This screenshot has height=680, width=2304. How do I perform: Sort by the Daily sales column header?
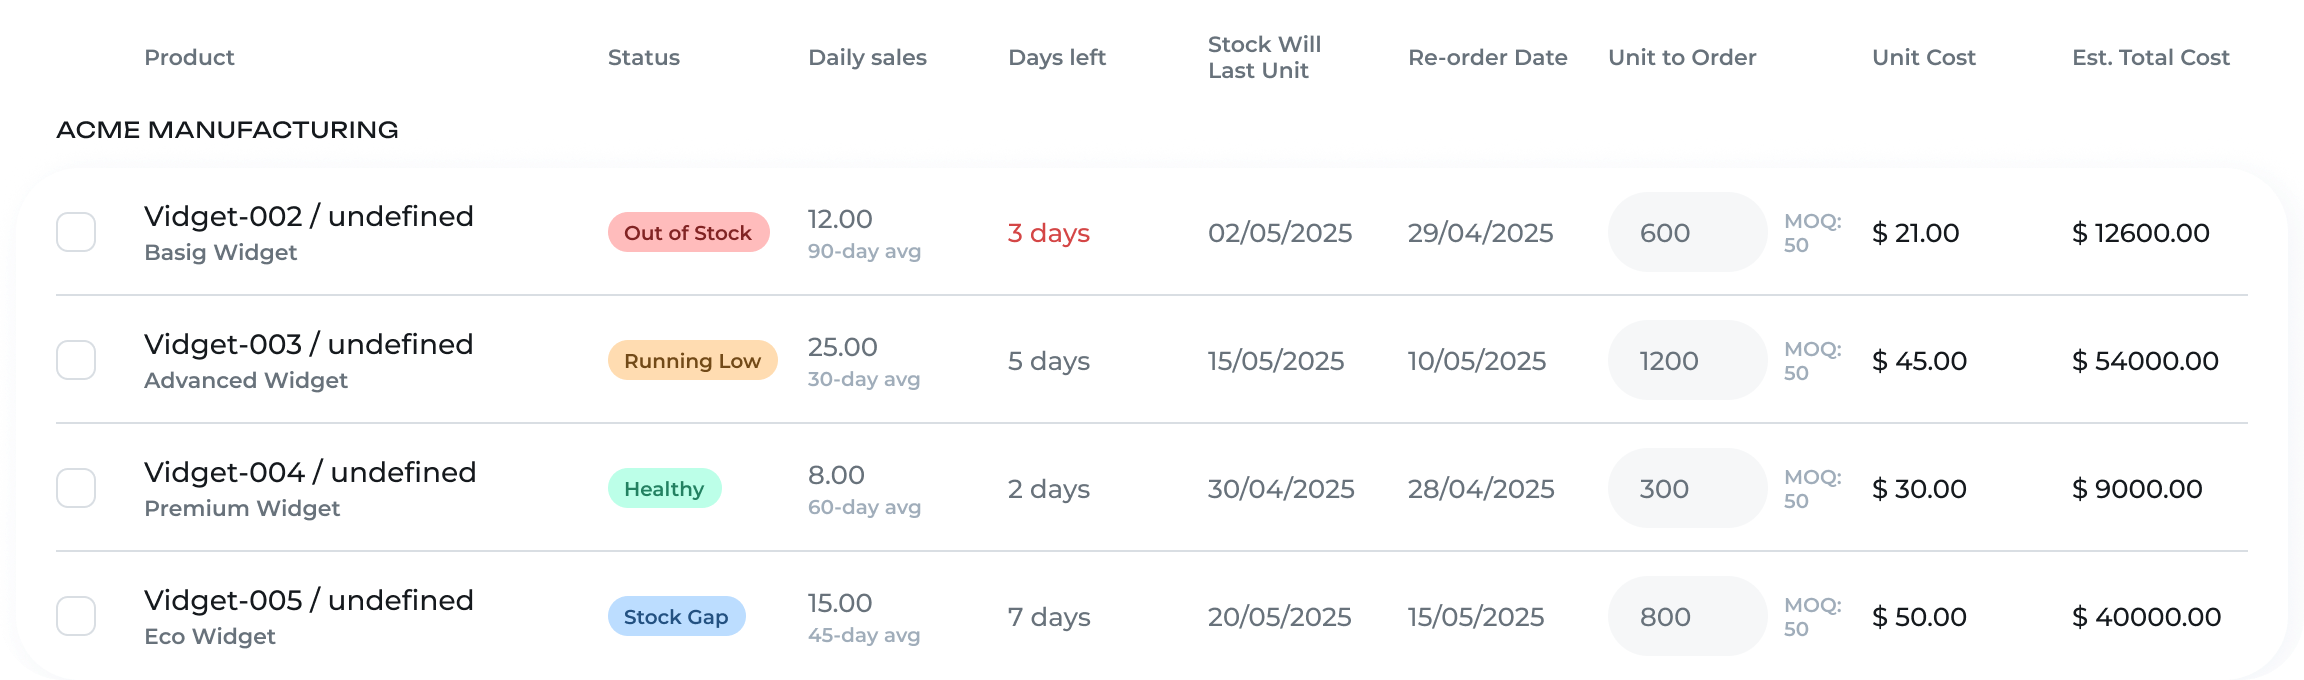867,57
